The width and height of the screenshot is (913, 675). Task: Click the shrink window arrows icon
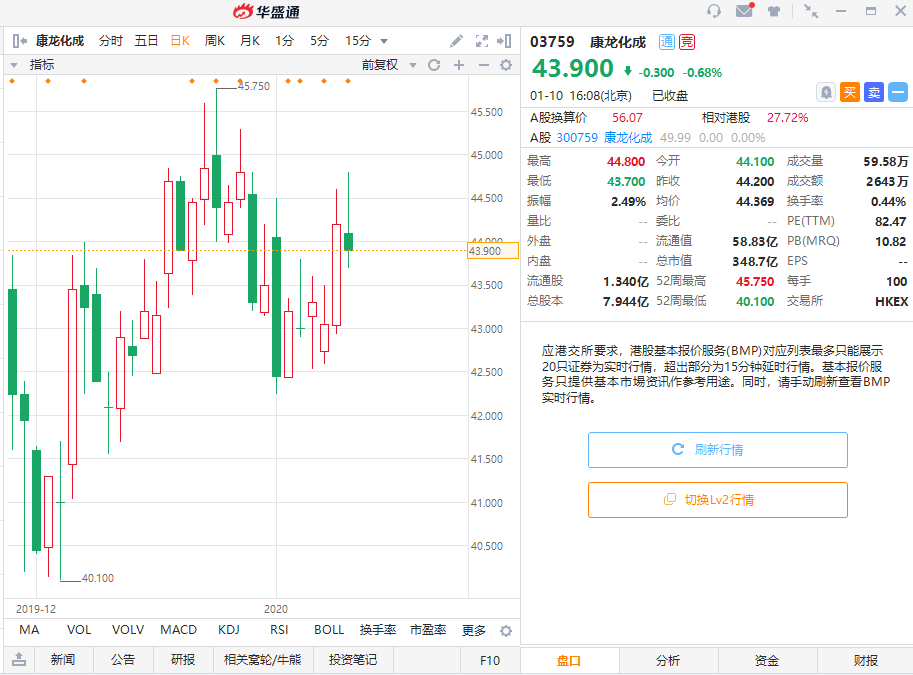click(x=811, y=11)
